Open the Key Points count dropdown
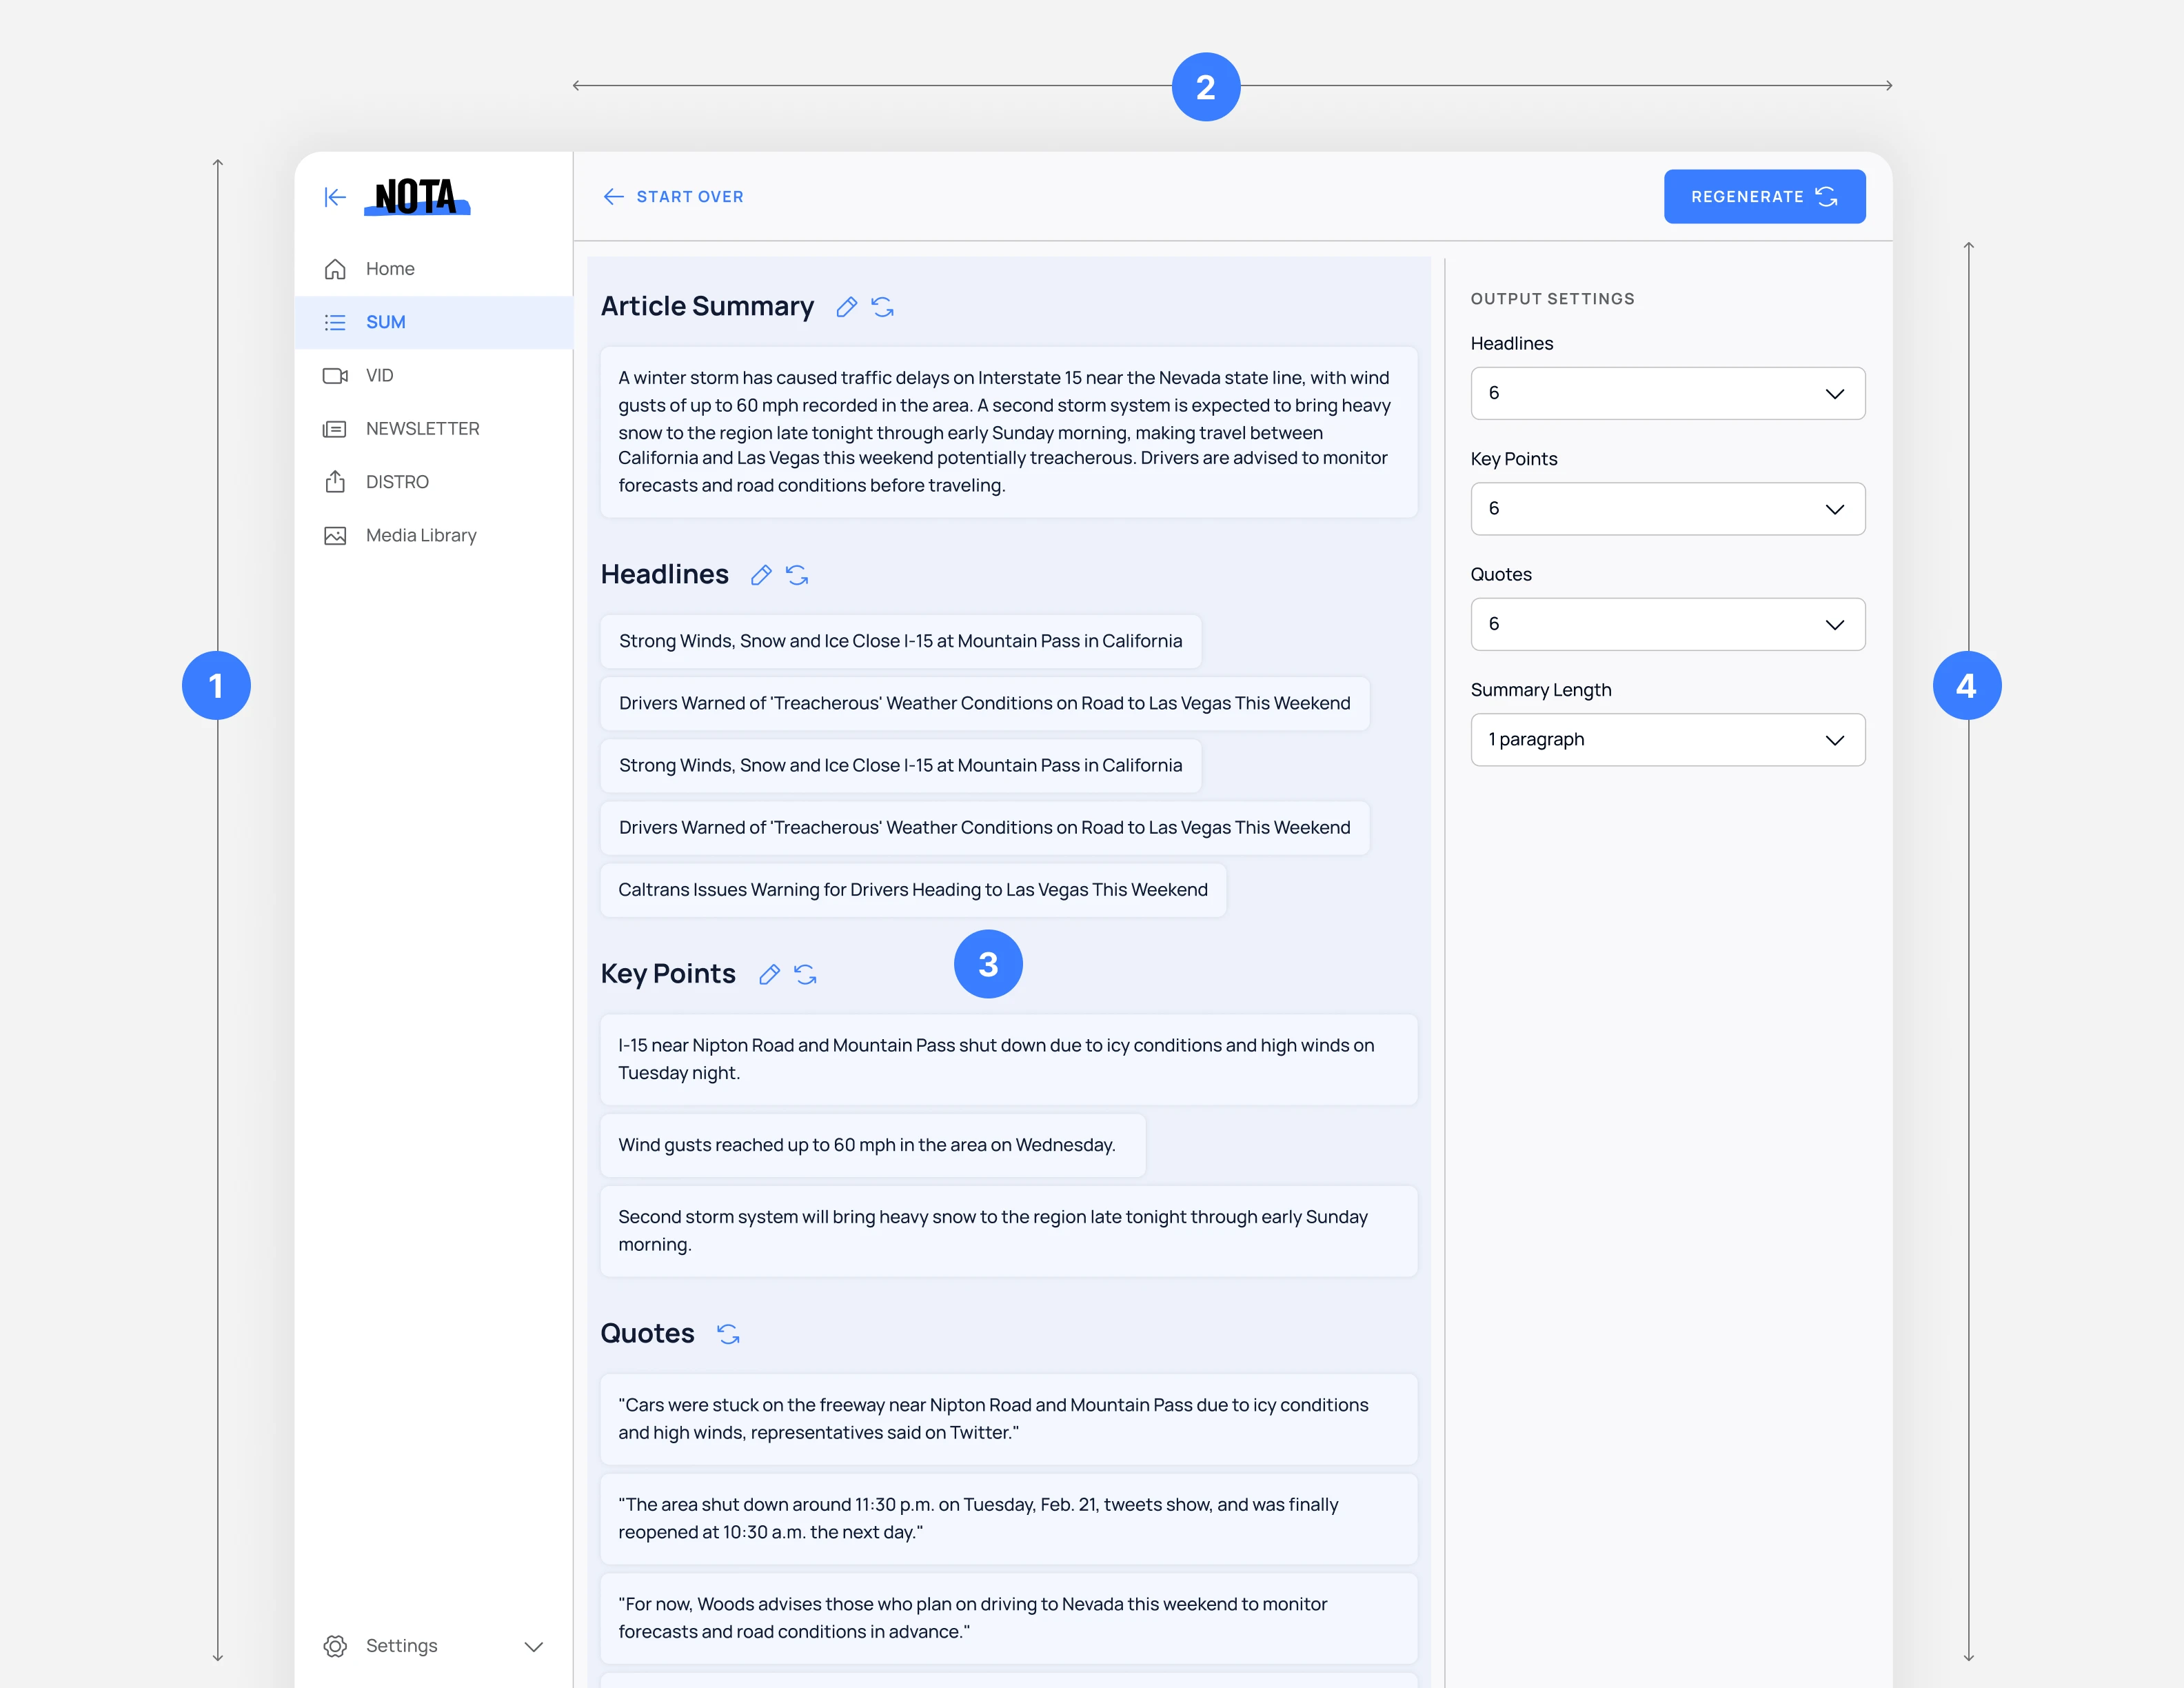 [x=1667, y=509]
